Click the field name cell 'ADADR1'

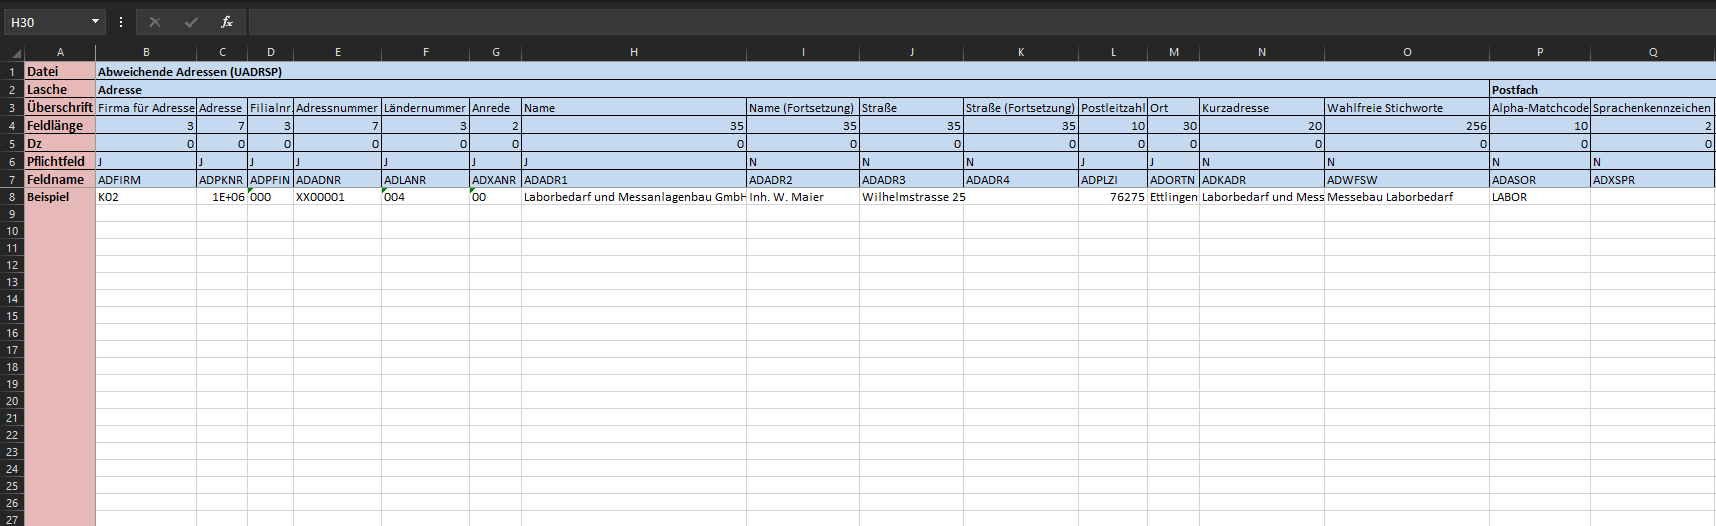point(634,180)
